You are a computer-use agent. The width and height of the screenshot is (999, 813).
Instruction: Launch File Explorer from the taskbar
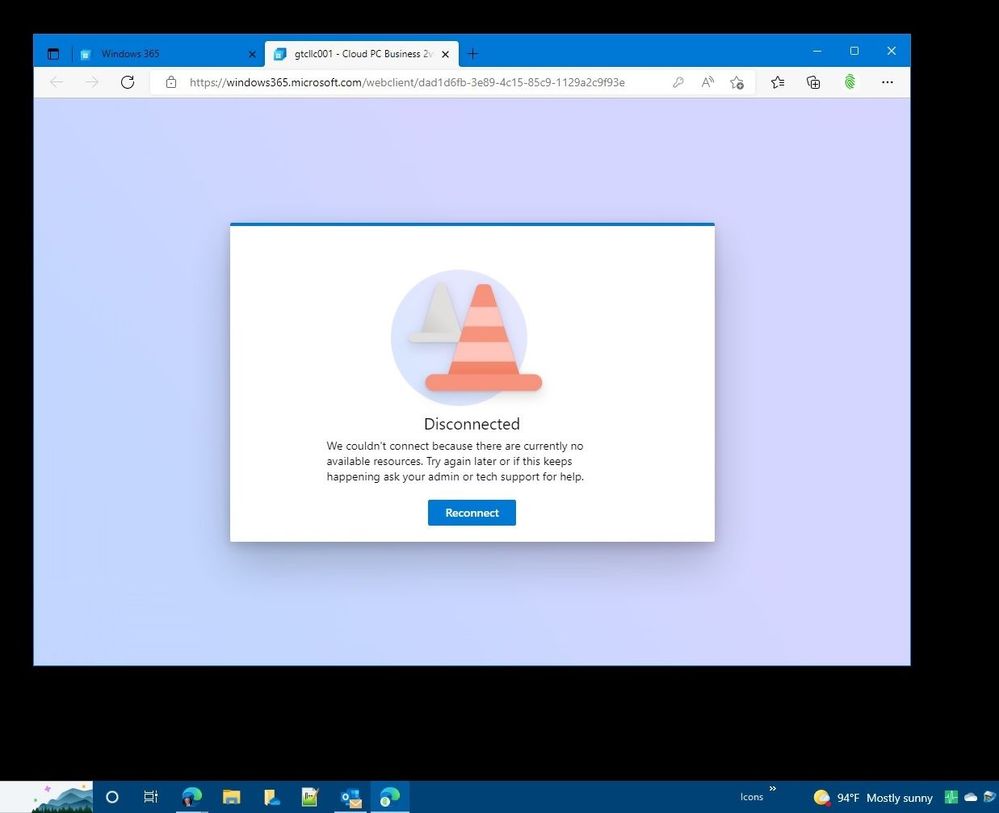click(231, 797)
